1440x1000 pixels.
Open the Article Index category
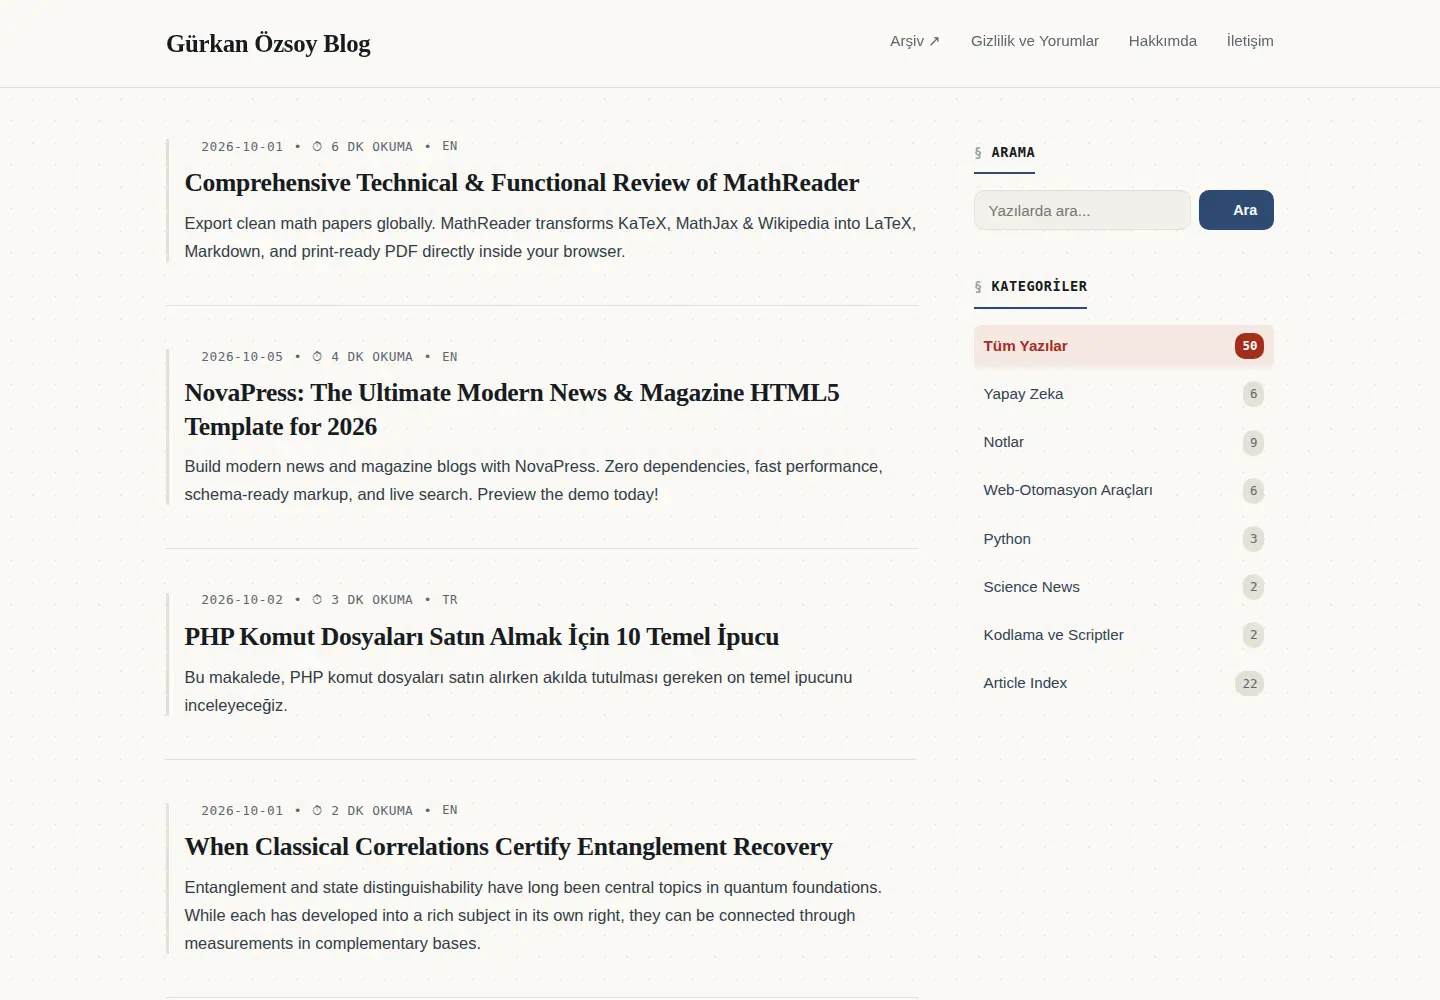point(1123,683)
